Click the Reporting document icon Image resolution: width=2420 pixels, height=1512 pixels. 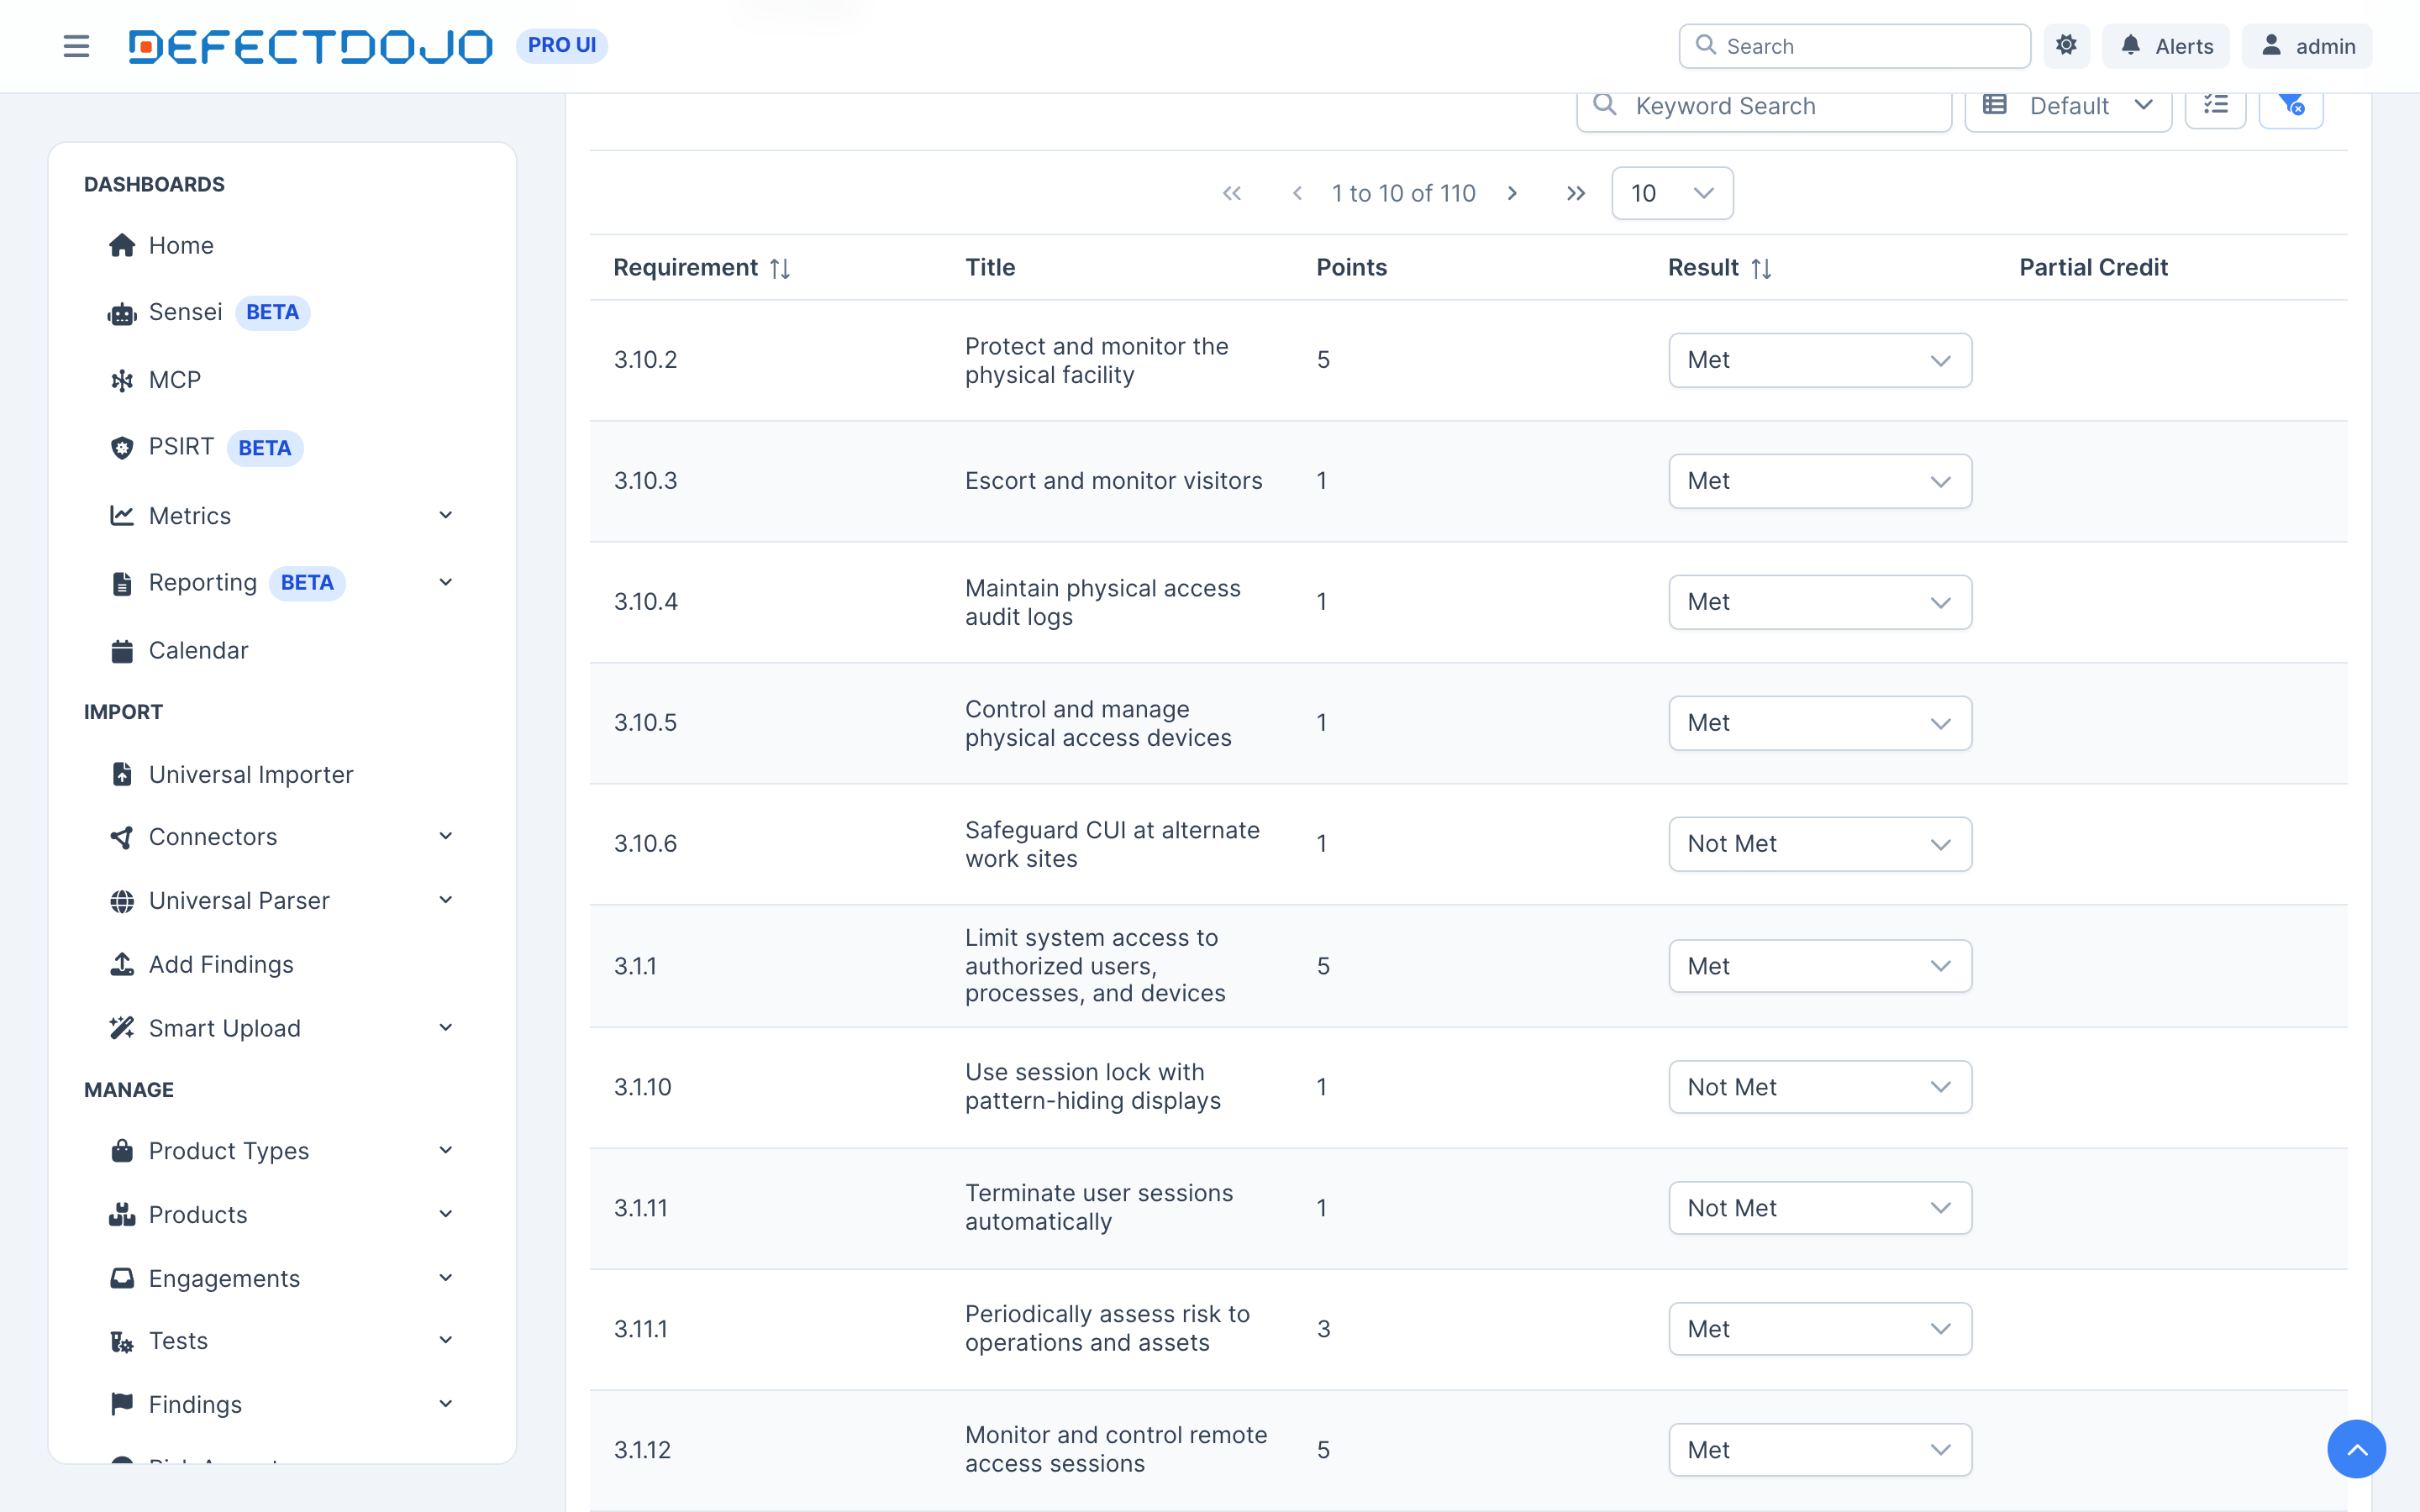[x=122, y=583]
